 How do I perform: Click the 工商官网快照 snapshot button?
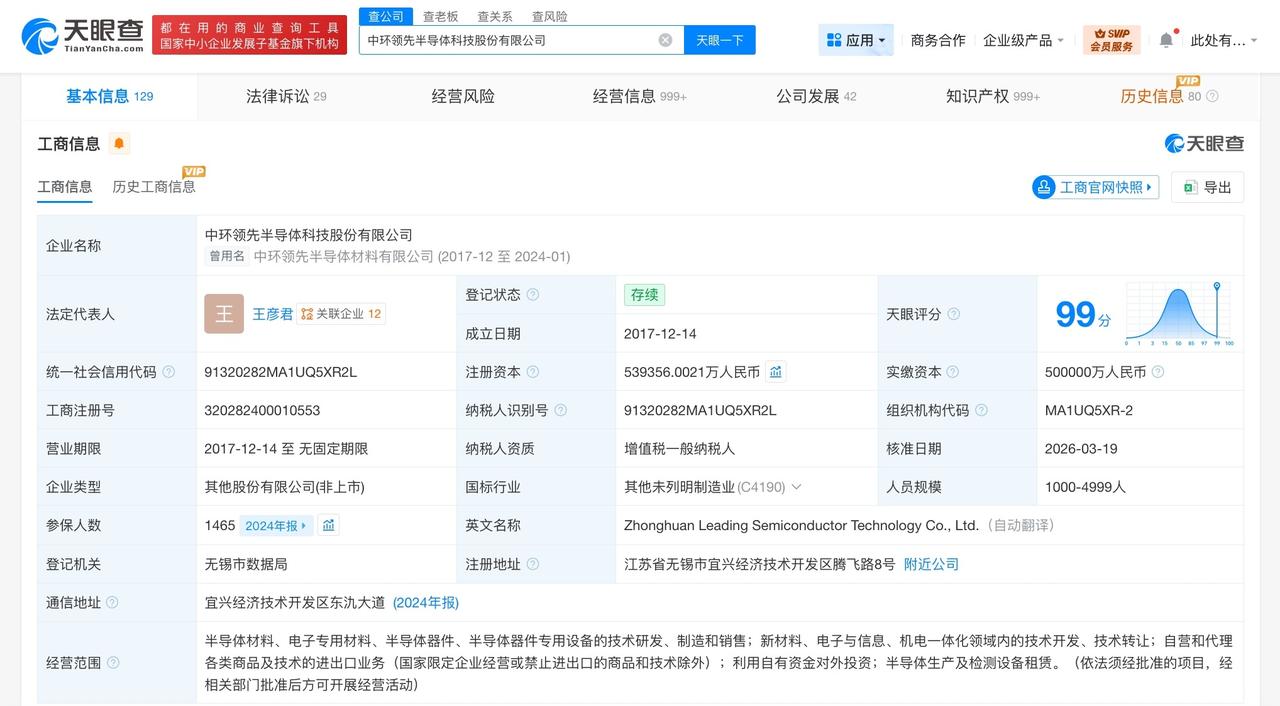tap(1094, 187)
